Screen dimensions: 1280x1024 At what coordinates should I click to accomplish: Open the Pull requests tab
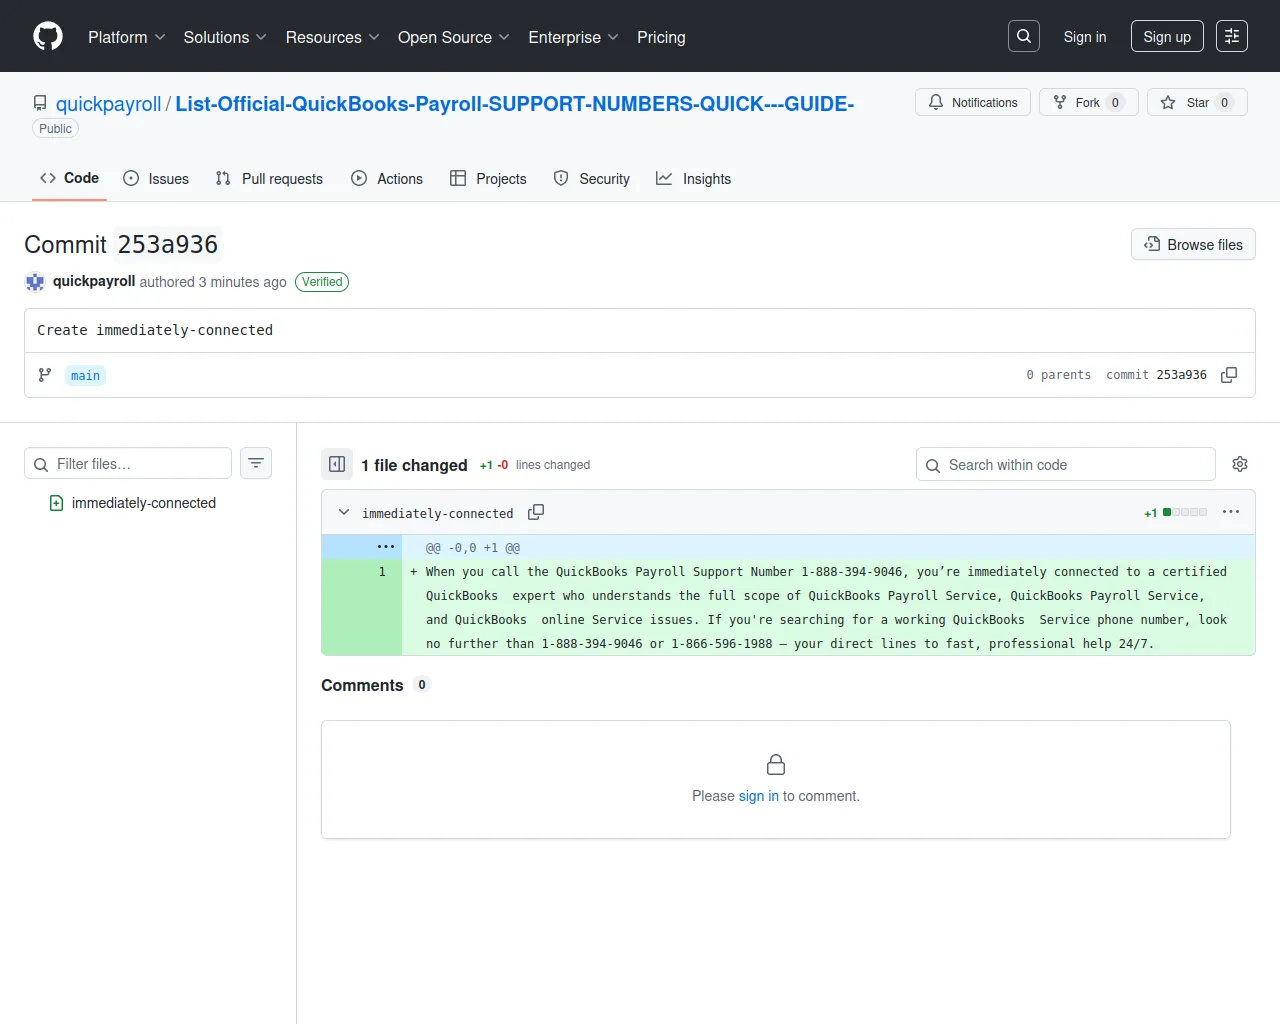(x=269, y=179)
